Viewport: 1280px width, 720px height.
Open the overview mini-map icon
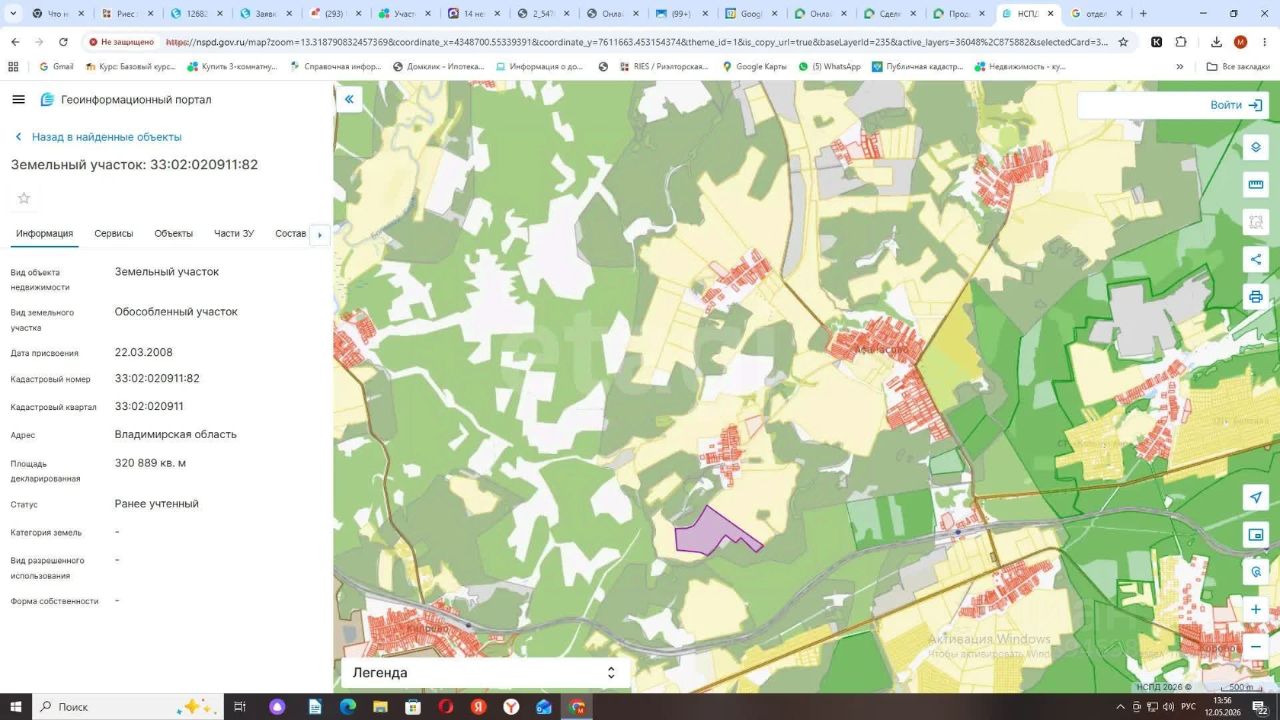point(1256,535)
